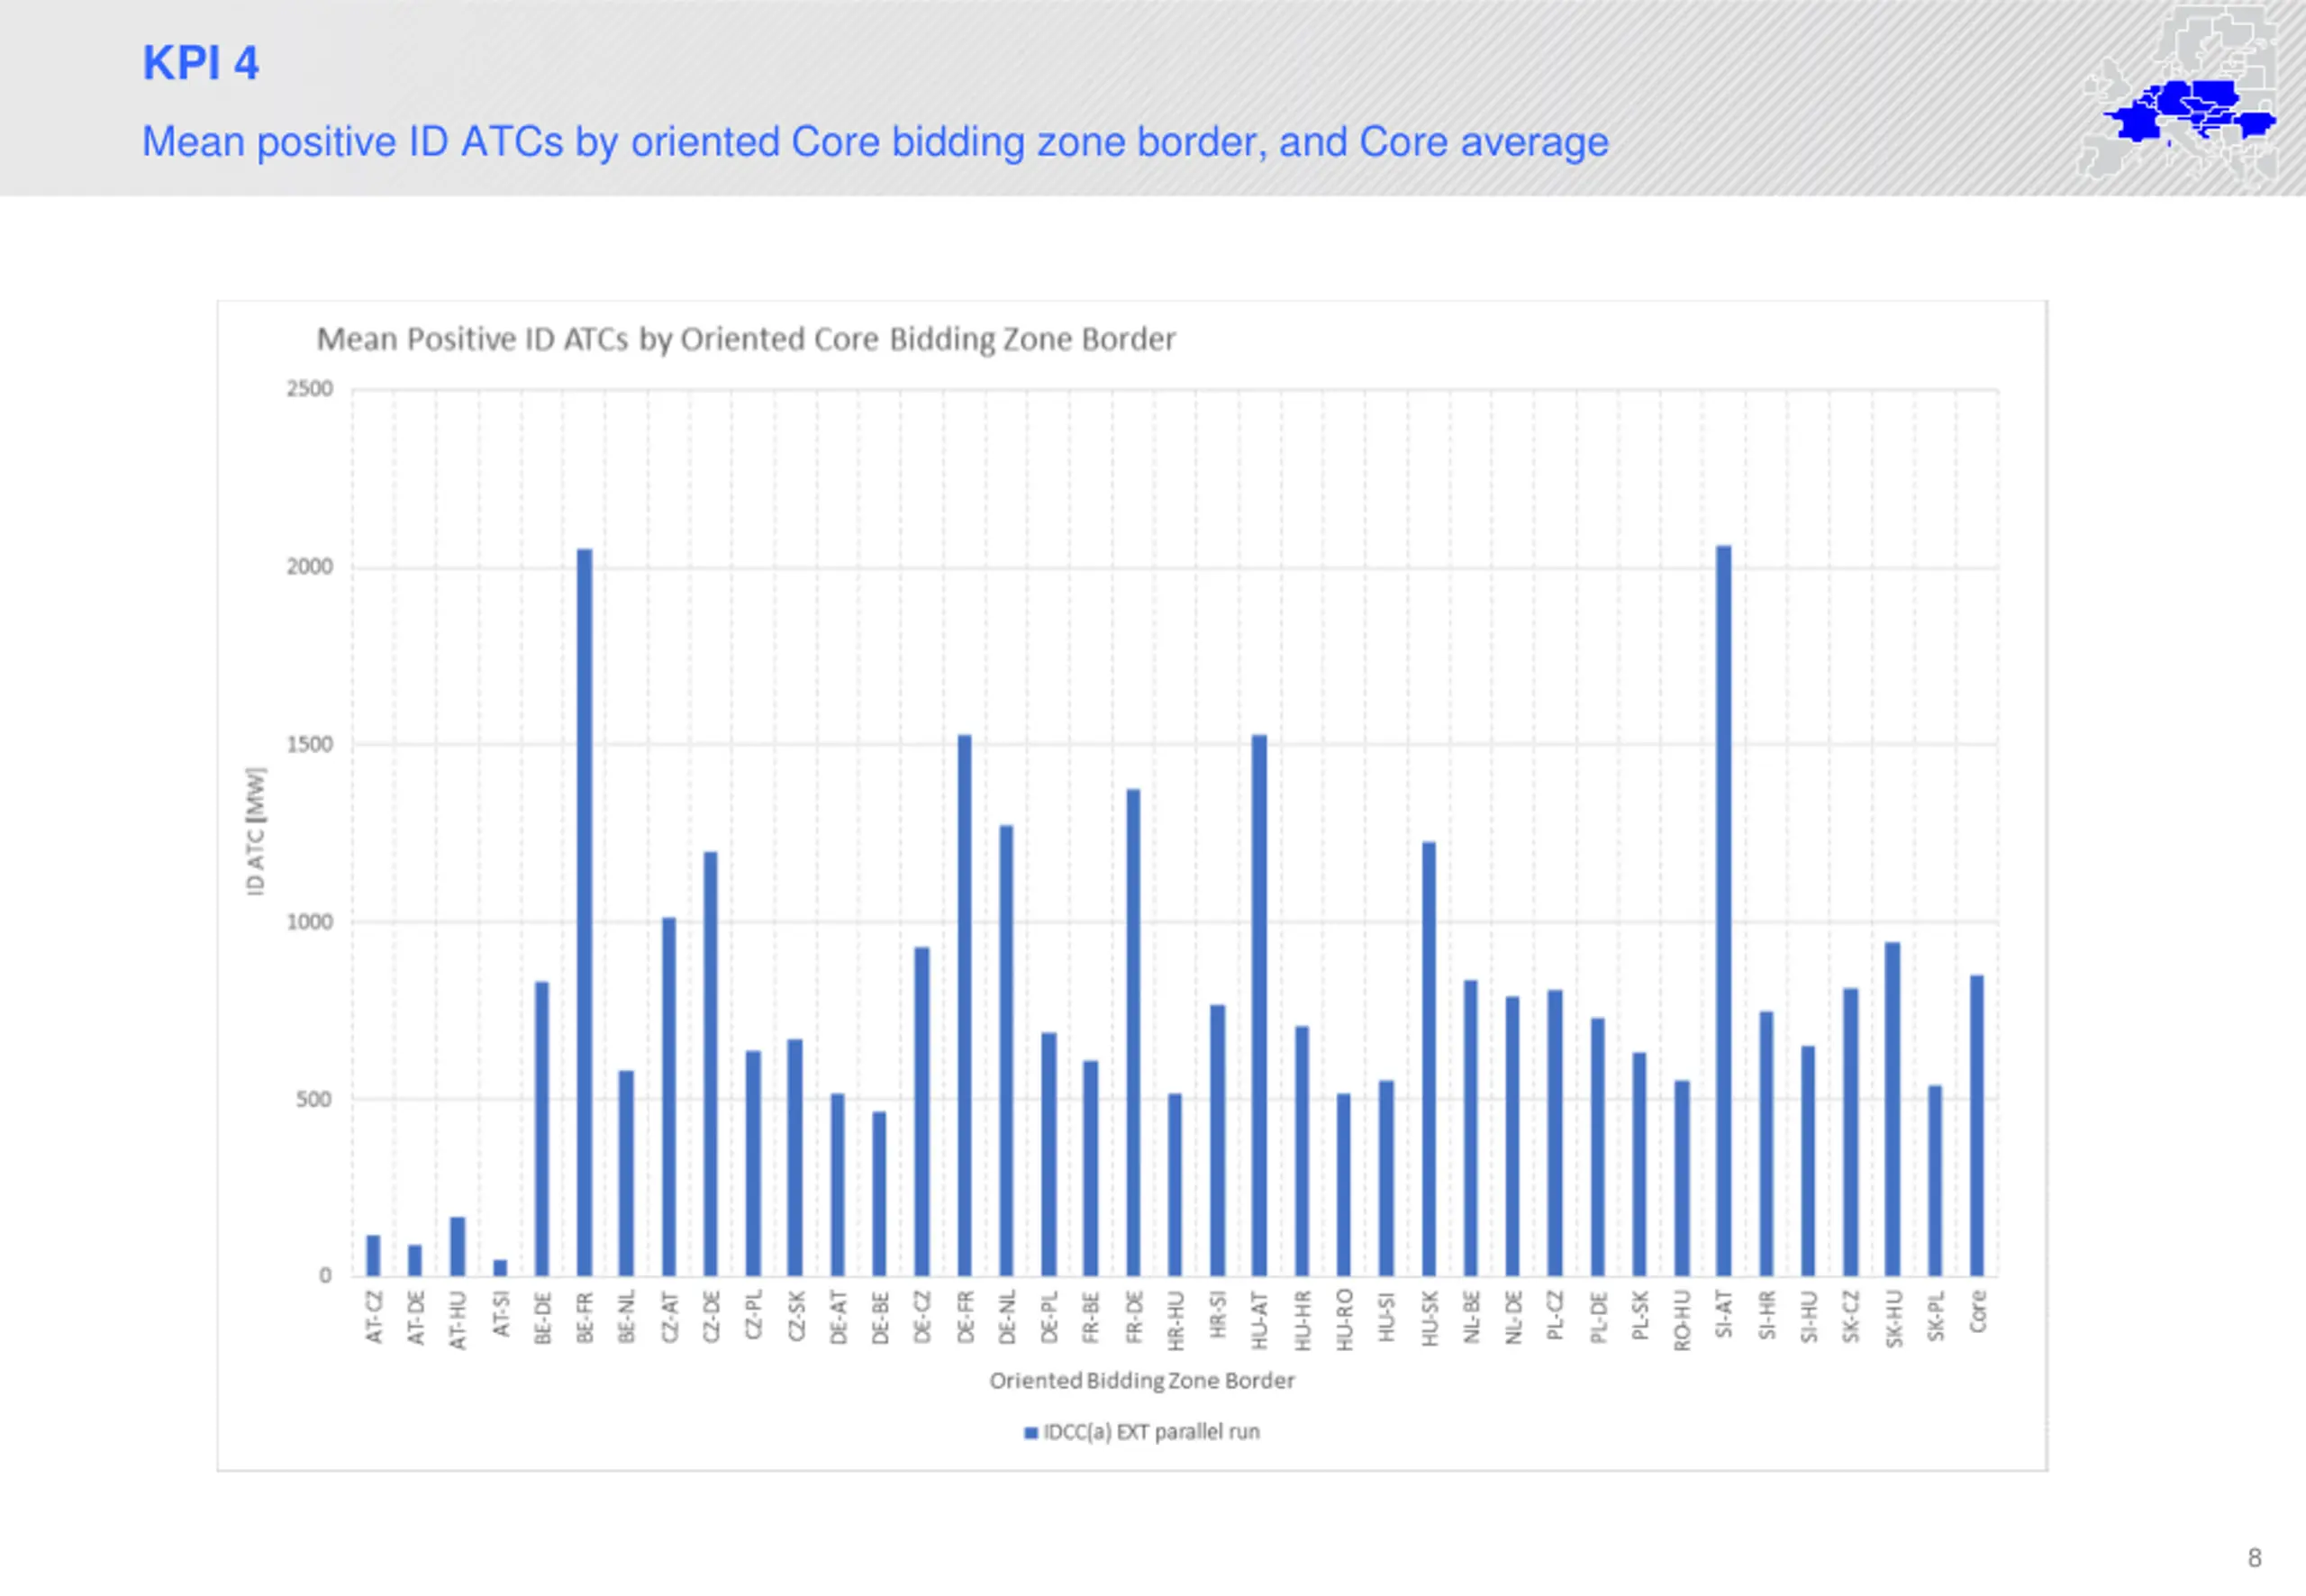Select the BE-FR bar in chart

click(584, 912)
